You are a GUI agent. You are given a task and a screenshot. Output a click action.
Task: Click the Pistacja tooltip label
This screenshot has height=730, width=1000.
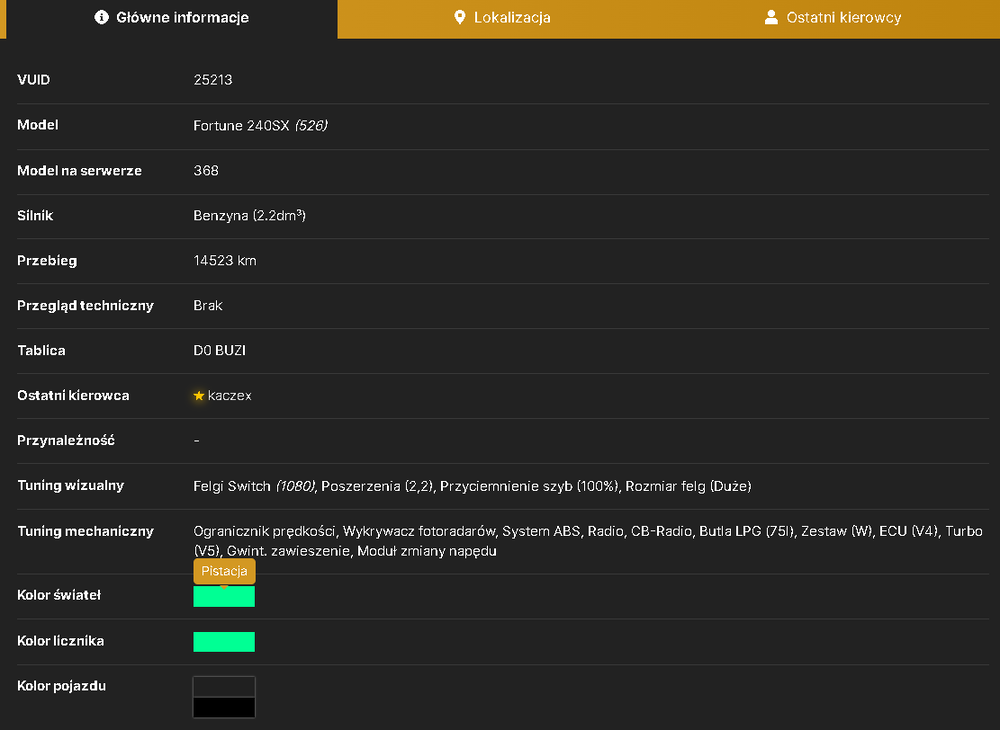(x=224, y=571)
